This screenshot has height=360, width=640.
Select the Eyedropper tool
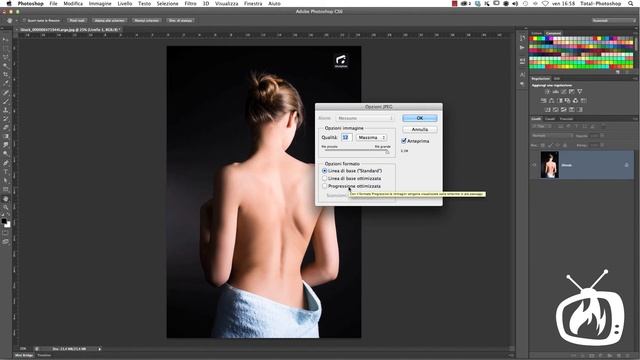[x=6, y=83]
